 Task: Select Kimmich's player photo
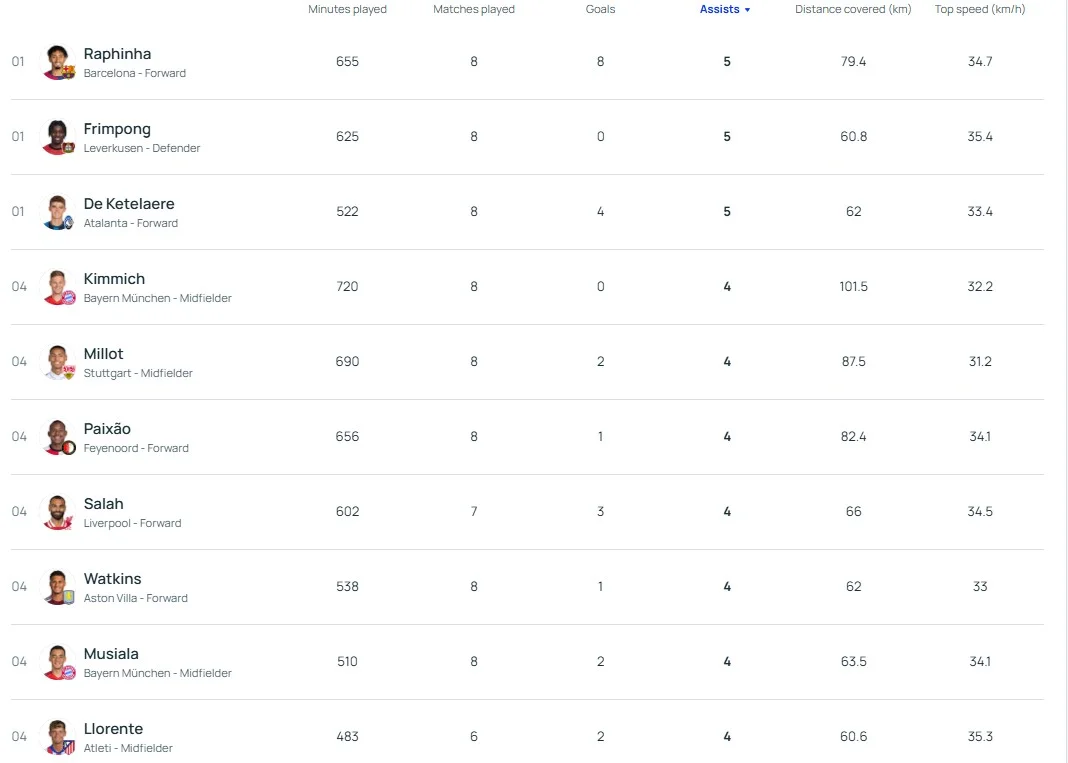pos(58,287)
